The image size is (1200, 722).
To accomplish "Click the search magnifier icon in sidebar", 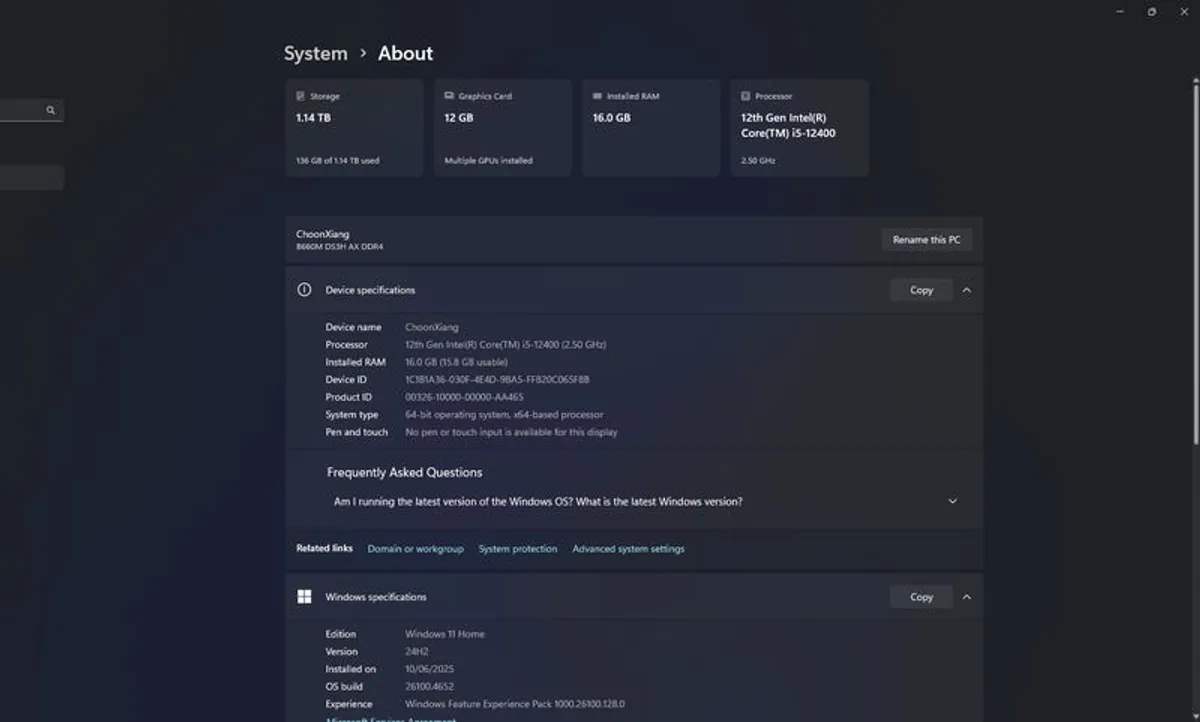I will [x=51, y=111].
